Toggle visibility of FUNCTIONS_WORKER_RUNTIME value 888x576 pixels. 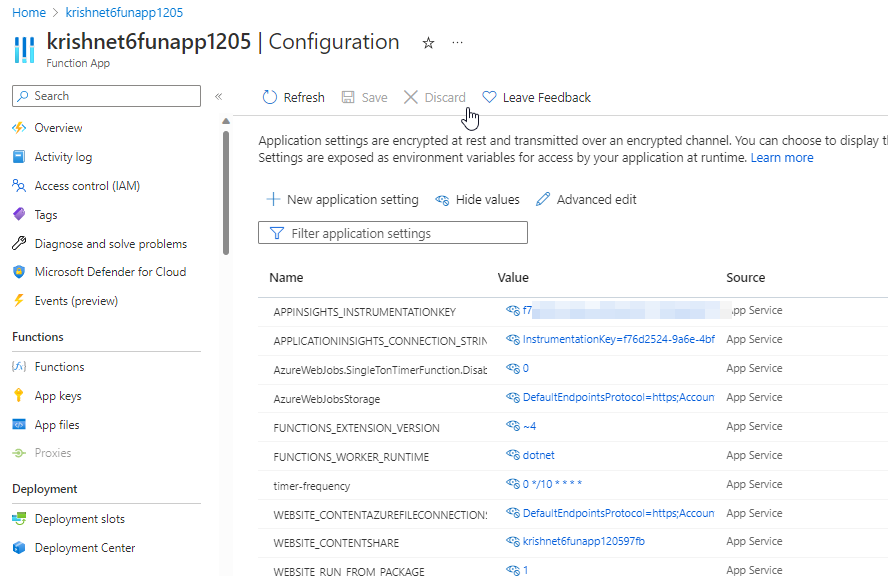(513, 455)
